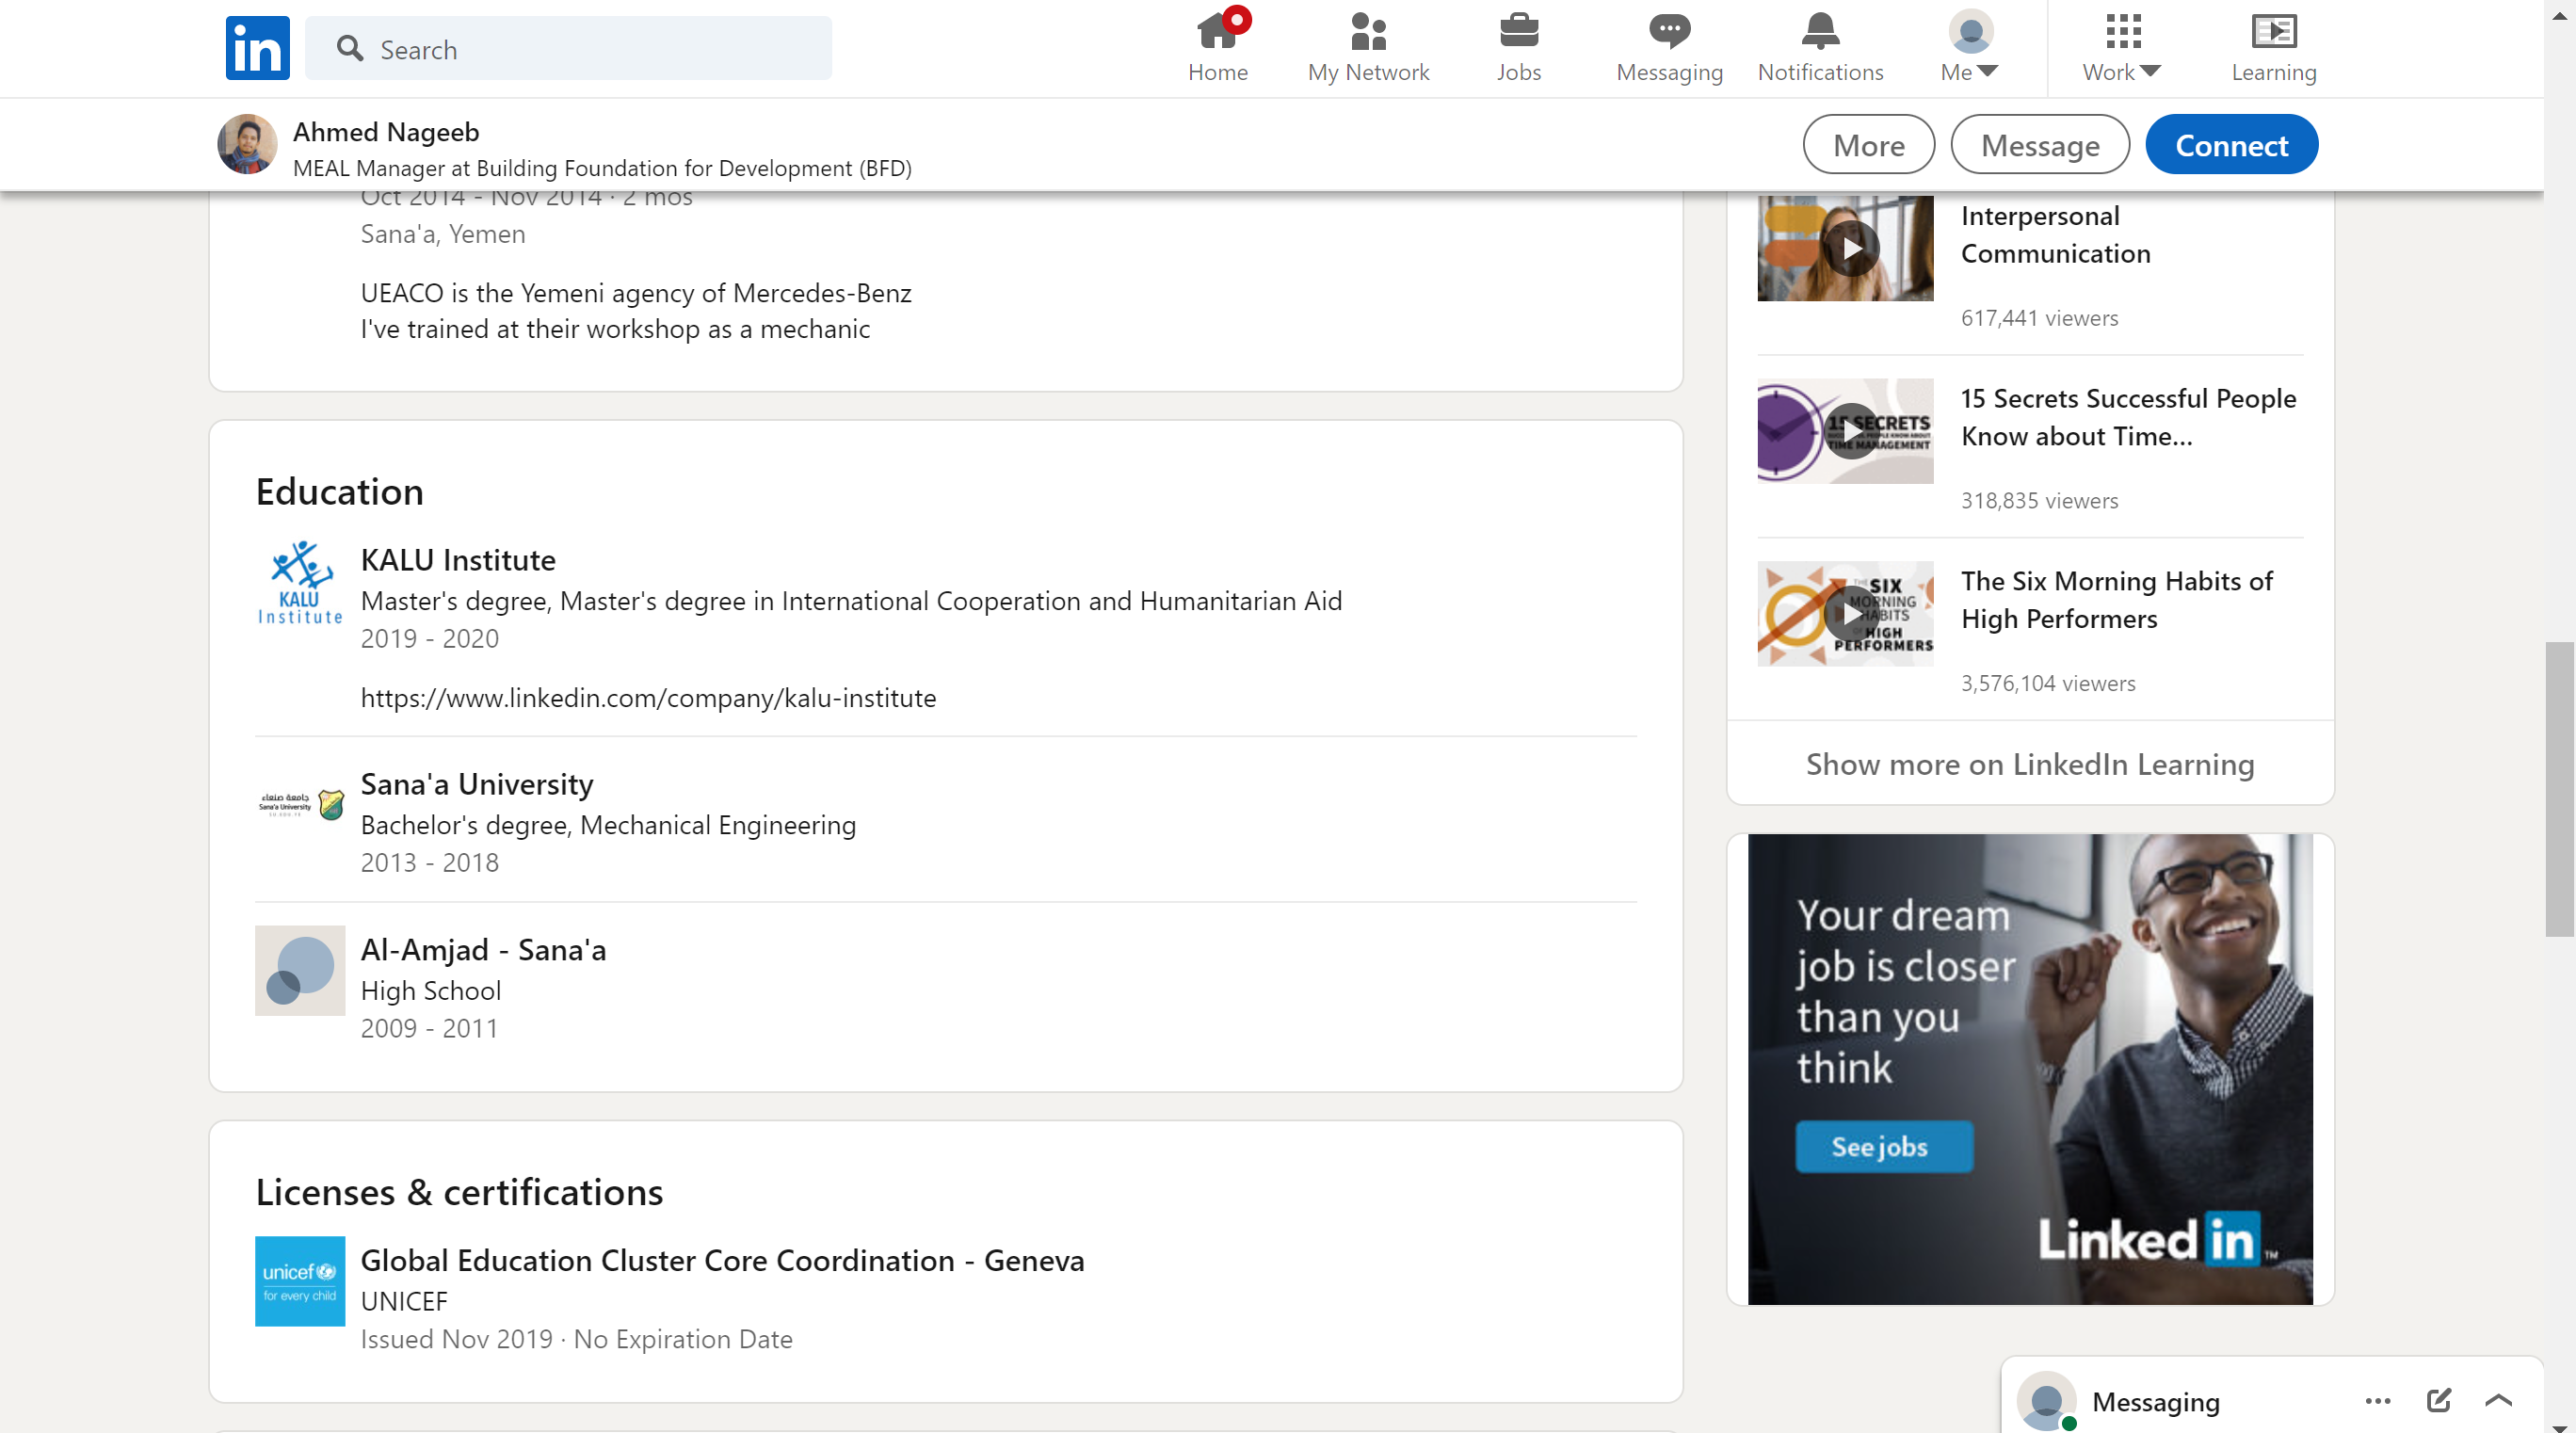Click Show more on LinkedIn Learning
Screen dimensions: 2576x1433
(2029, 764)
